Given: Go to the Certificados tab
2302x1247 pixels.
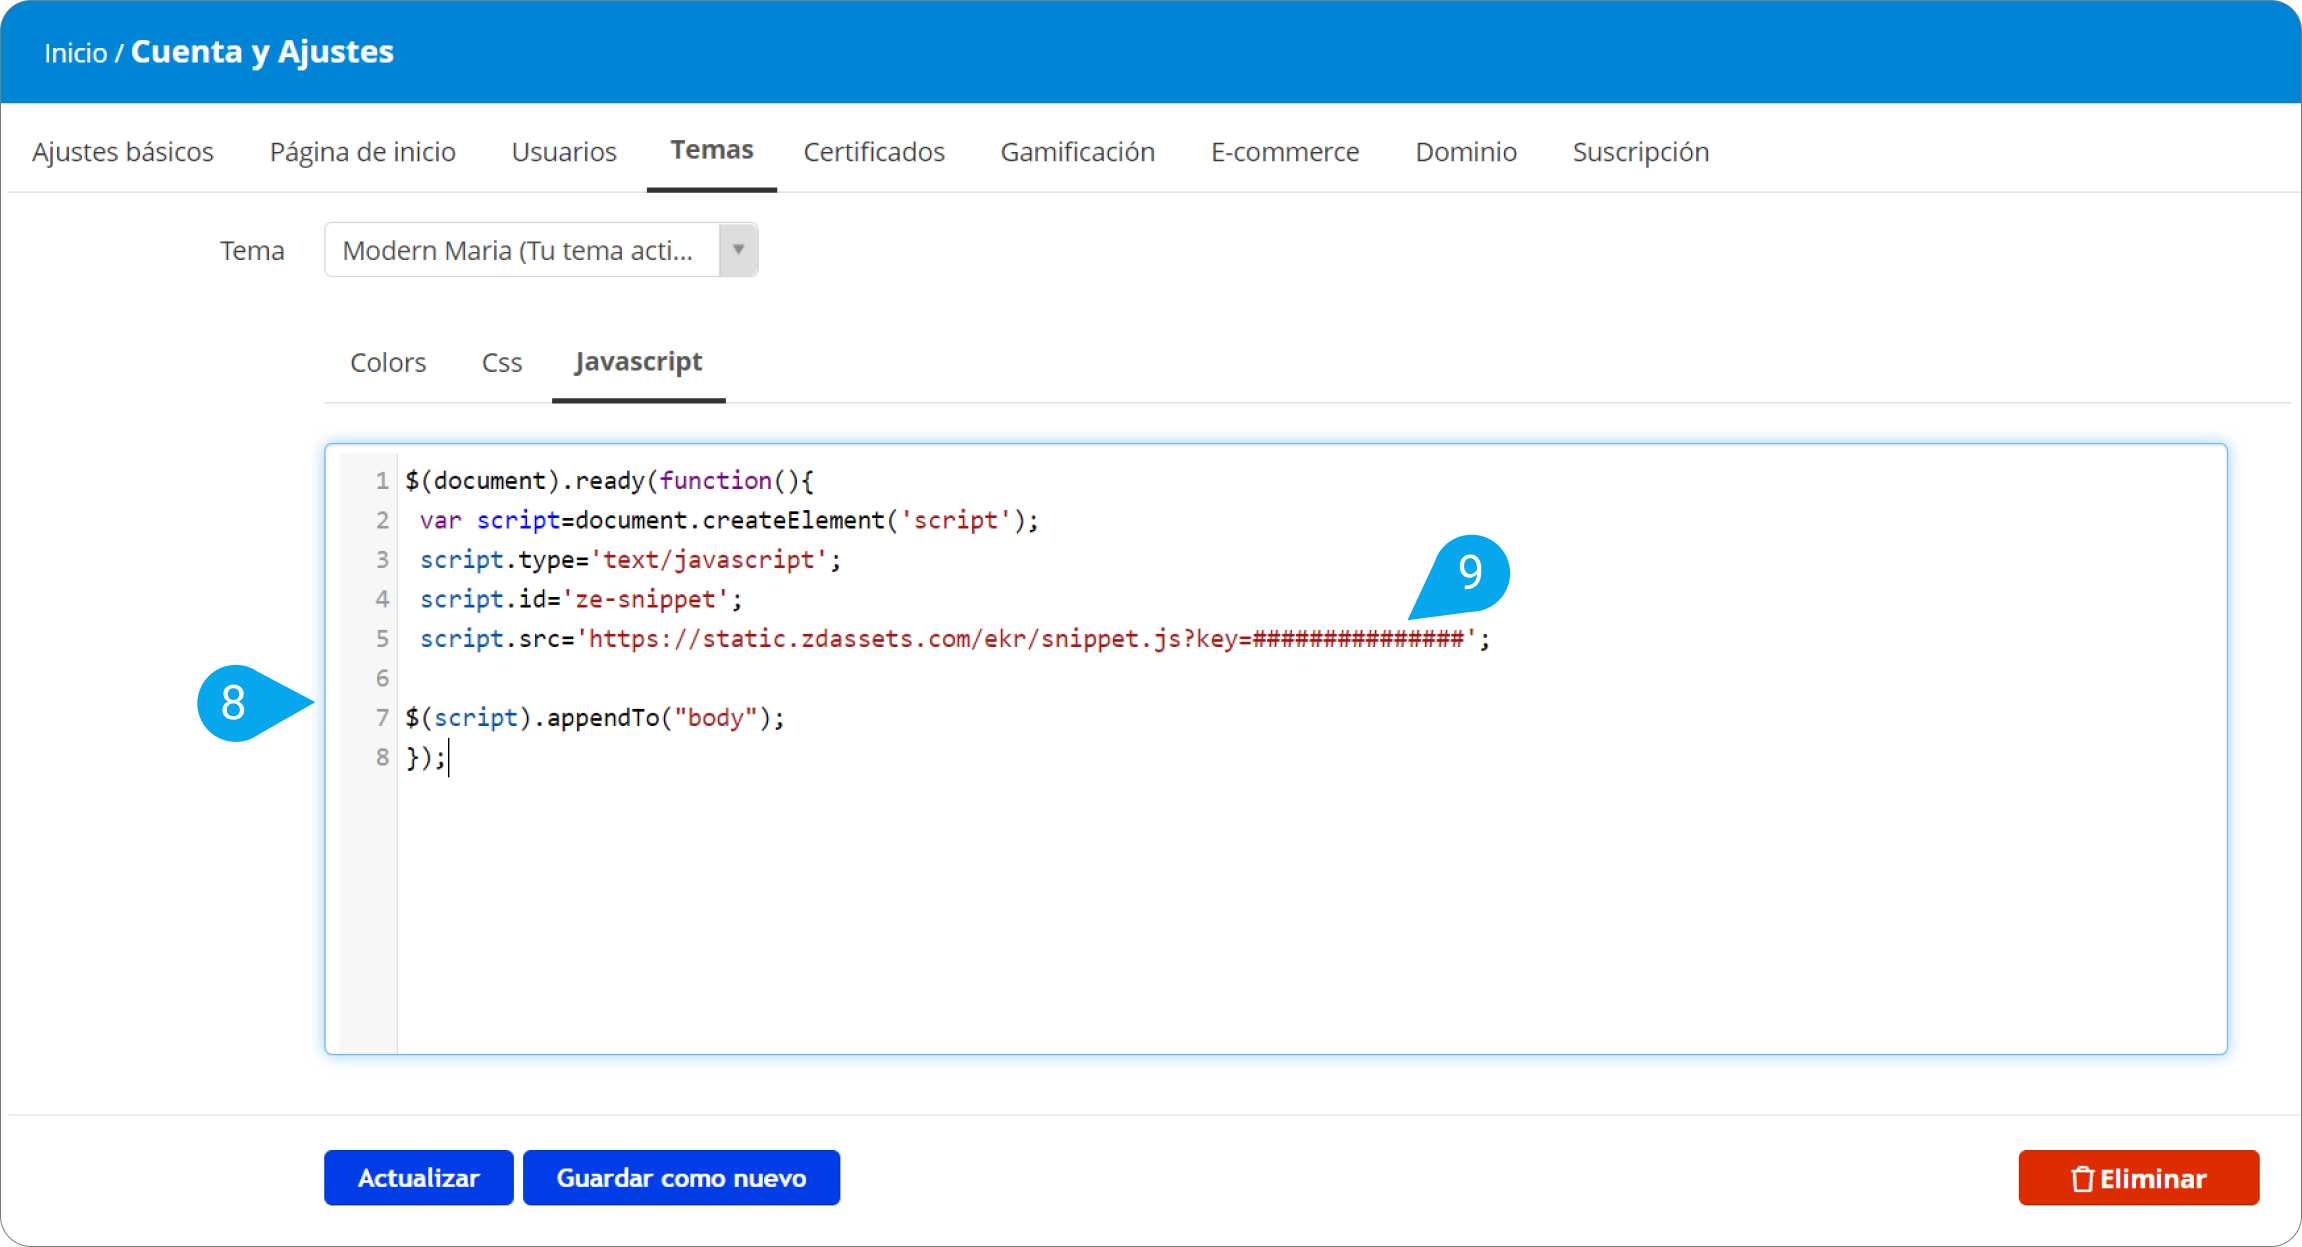Looking at the screenshot, I should pyautogui.click(x=874, y=152).
